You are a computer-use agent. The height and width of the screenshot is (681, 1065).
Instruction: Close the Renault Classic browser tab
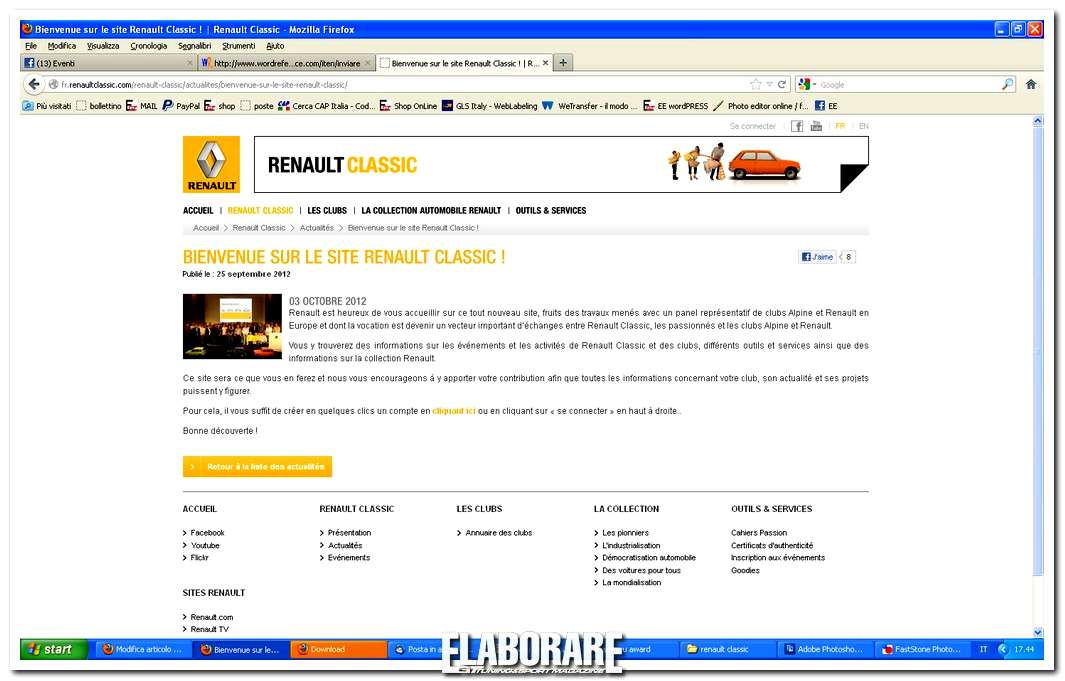(545, 63)
